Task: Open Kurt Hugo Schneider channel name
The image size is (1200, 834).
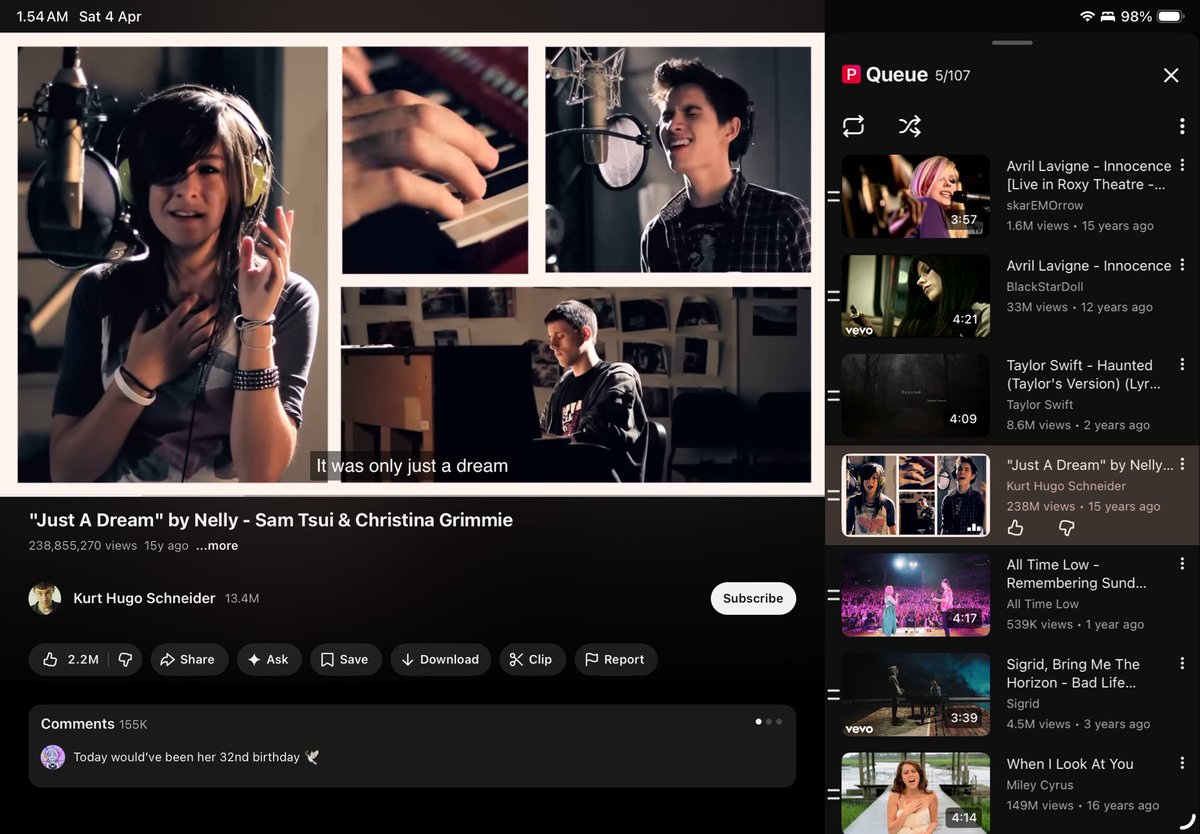Action: tap(144, 598)
